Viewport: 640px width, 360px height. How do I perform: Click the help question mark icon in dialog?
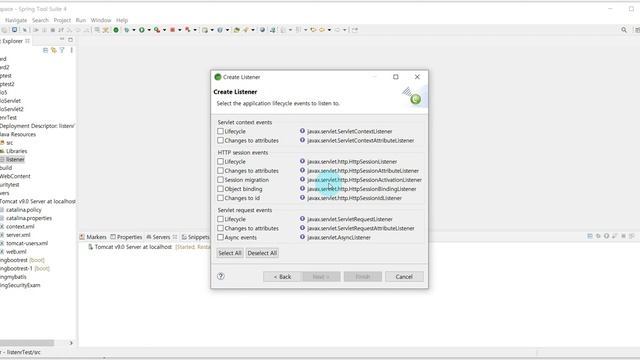(221, 276)
